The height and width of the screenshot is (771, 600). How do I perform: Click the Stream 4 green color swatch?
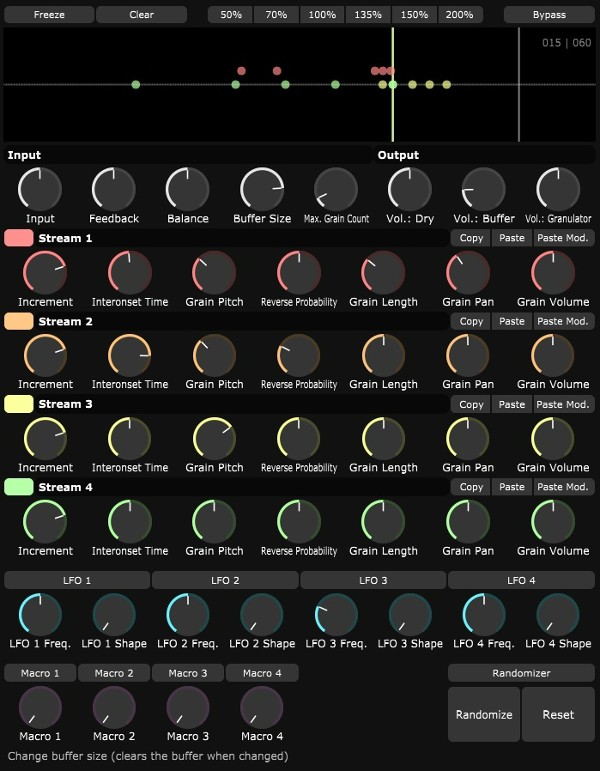coord(19,487)
